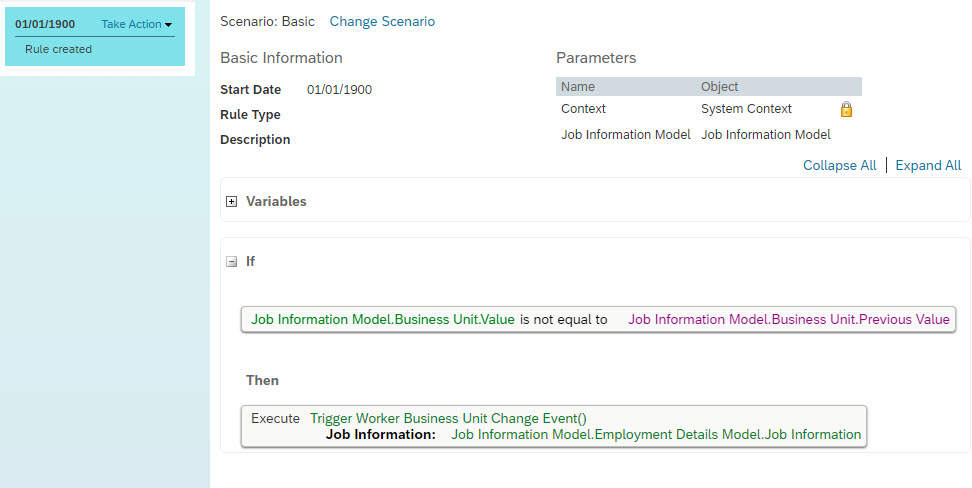Click Business Unit.Value left expression
972x488 pixels.
click(382, 319)
